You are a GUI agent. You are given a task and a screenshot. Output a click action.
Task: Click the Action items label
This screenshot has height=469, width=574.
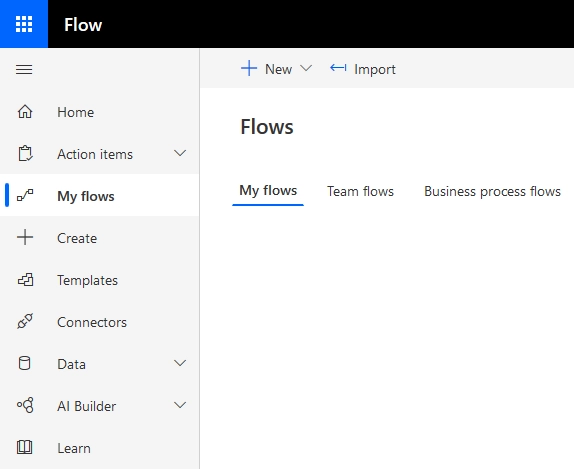pos(95,154)
